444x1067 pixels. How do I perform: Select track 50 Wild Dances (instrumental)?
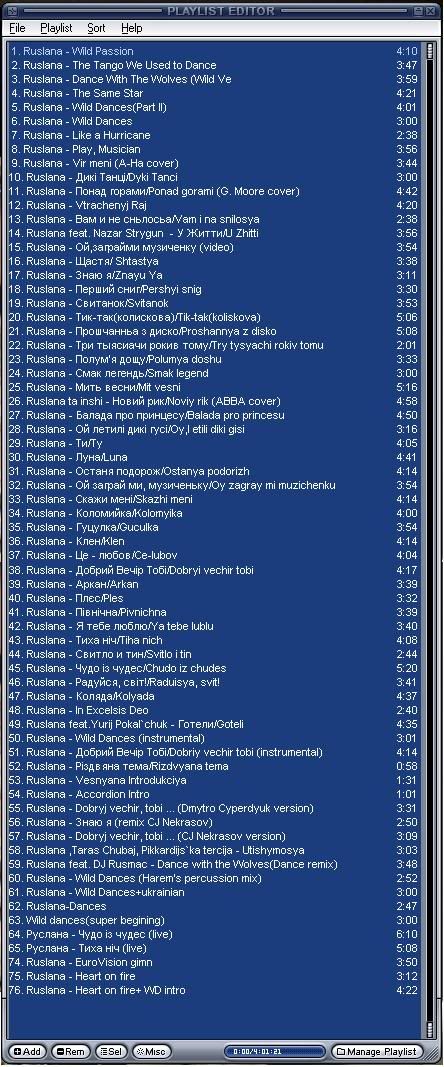coord(215,738)
